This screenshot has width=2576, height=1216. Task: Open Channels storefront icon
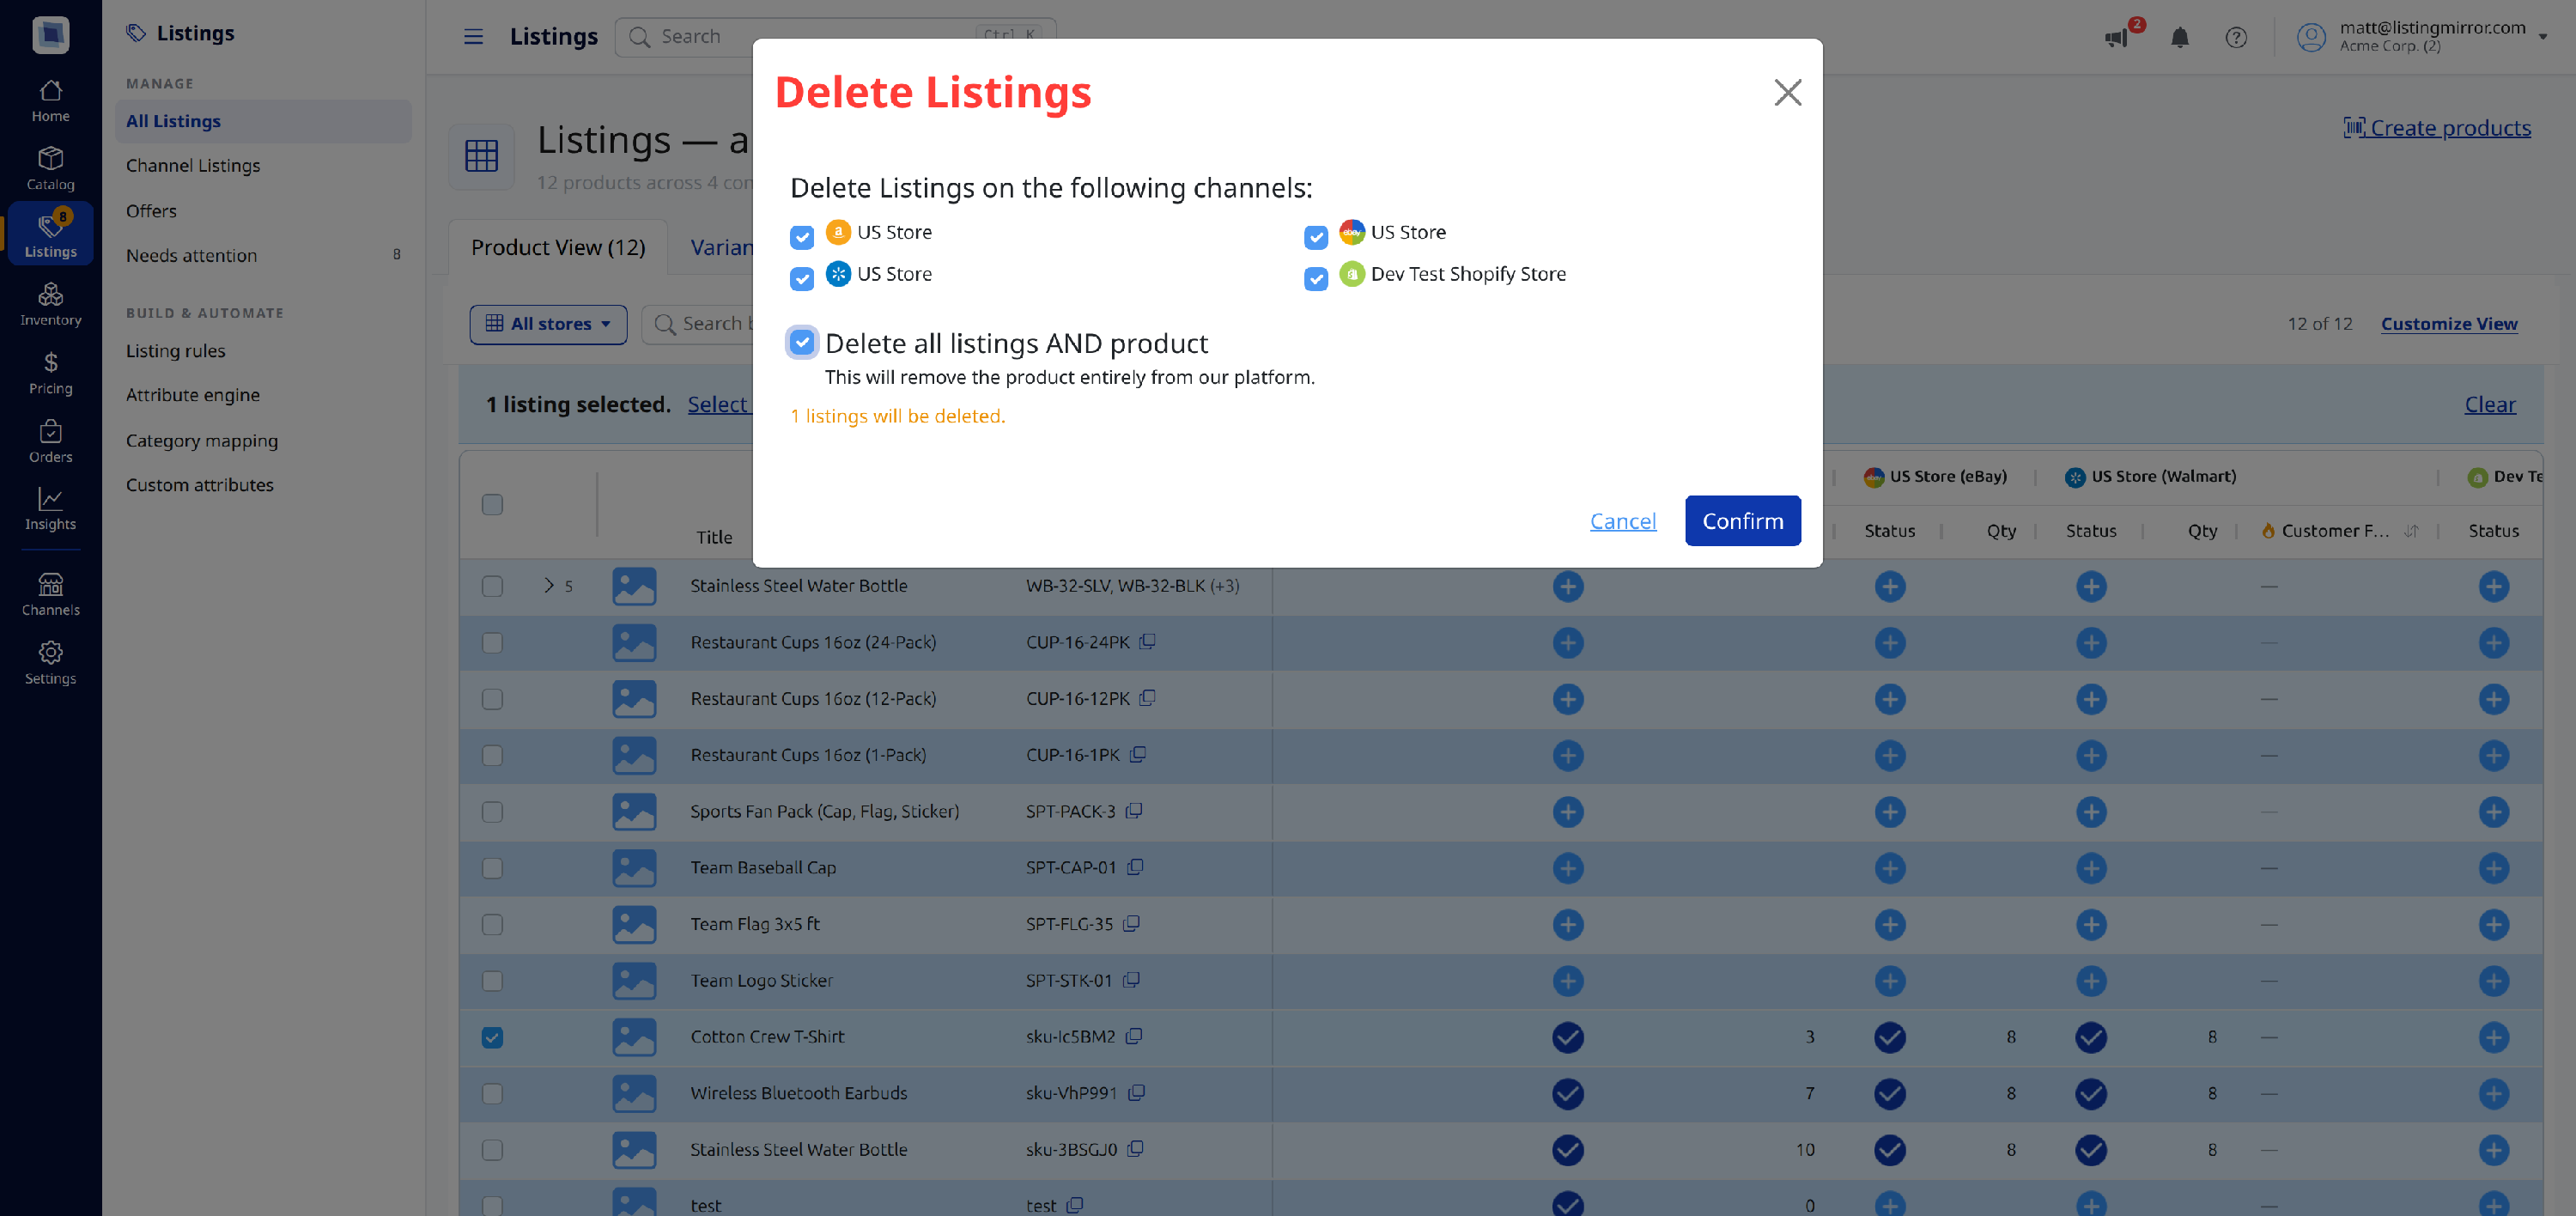pyautogui.click(x=50, y=595)
